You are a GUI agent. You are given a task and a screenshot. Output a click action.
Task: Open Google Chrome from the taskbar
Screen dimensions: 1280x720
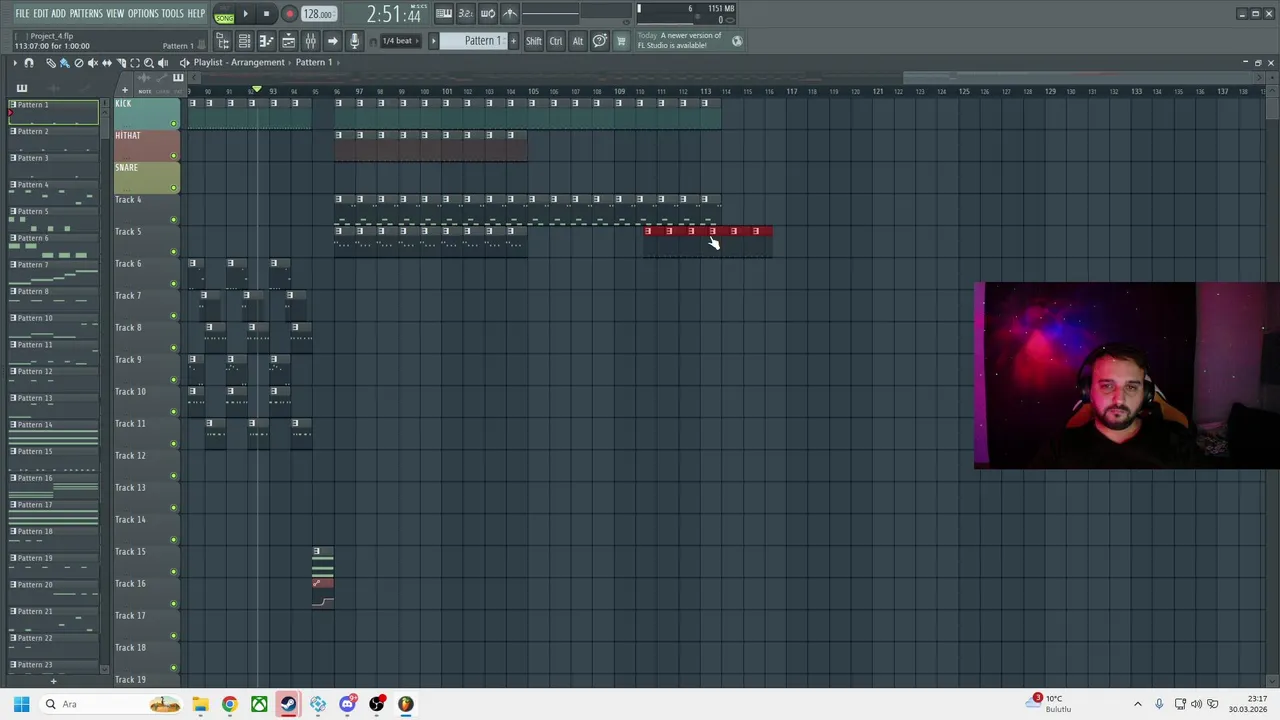229,704
